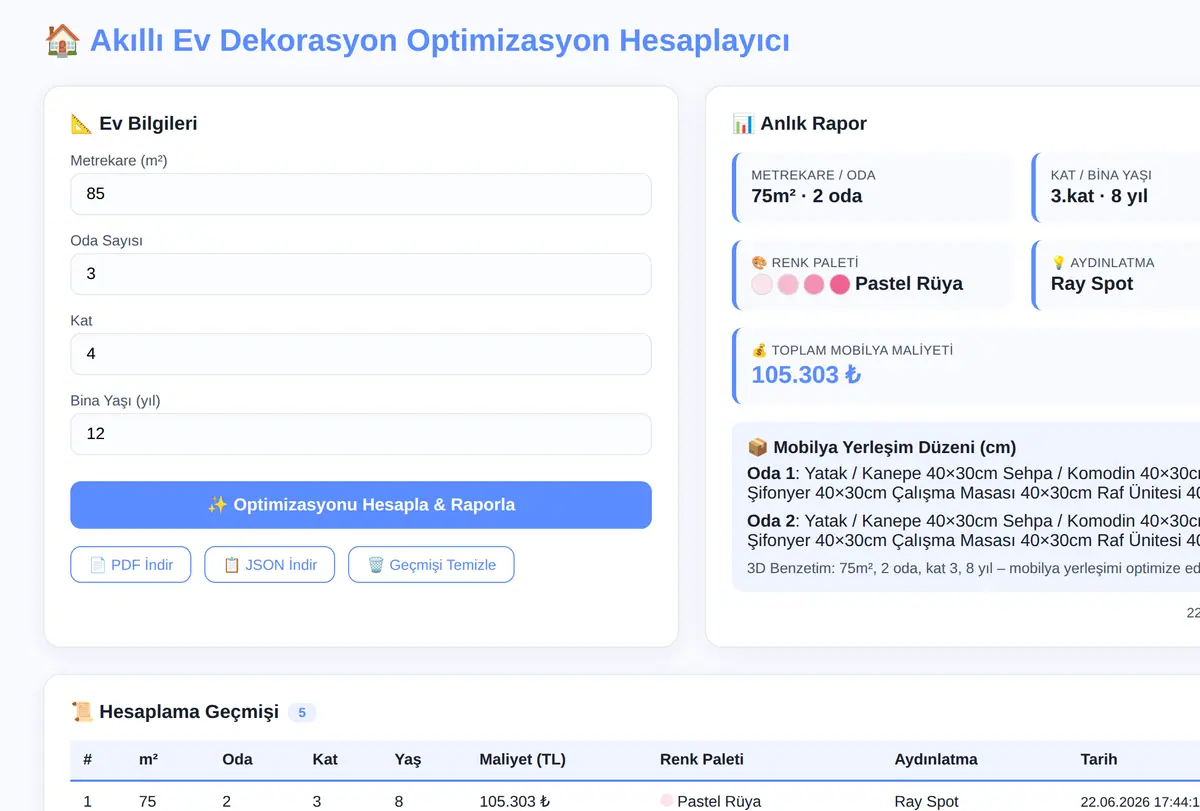The height and width of the screenshot is (811, 1200).
Task: Click the scroll icon beside Hesaplama Geçmişi
Action: point(81,712)
